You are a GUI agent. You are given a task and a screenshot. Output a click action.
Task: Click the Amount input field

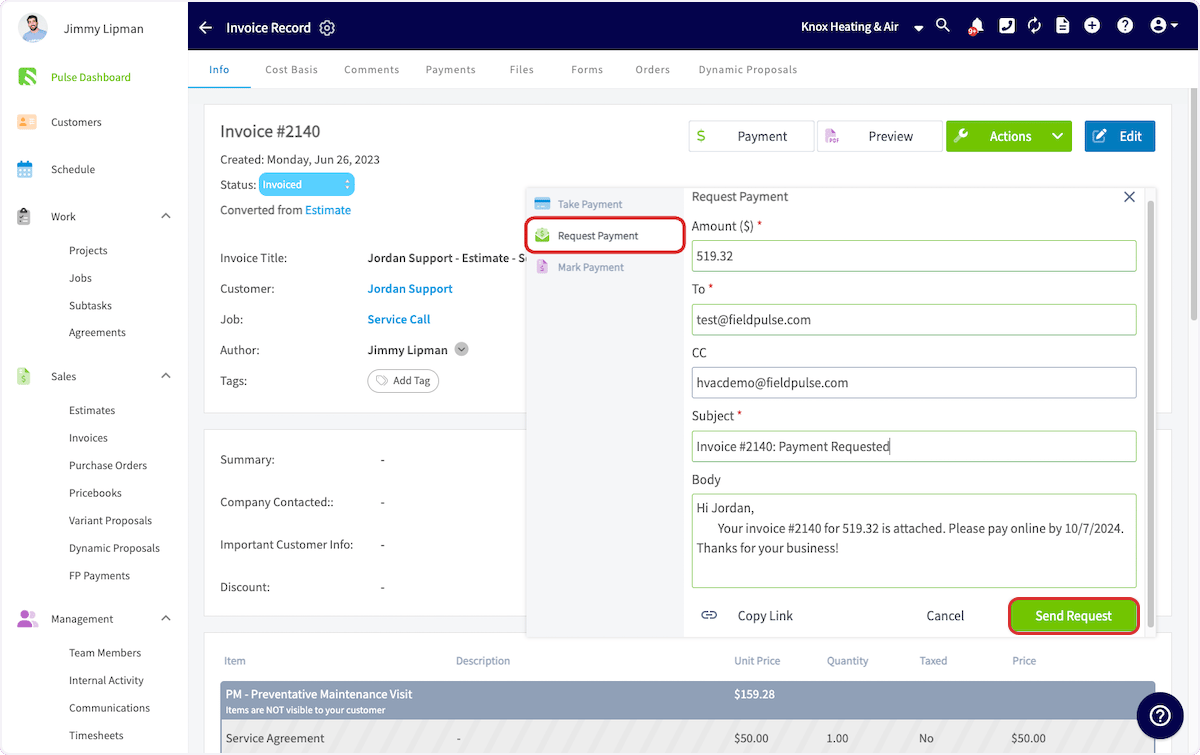pos(914,256)
